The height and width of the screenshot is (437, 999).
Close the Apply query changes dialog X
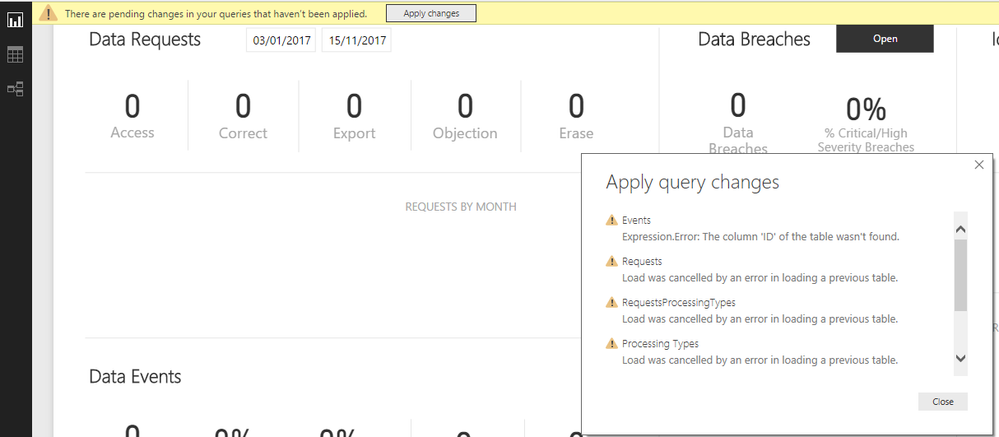(979, 165)
